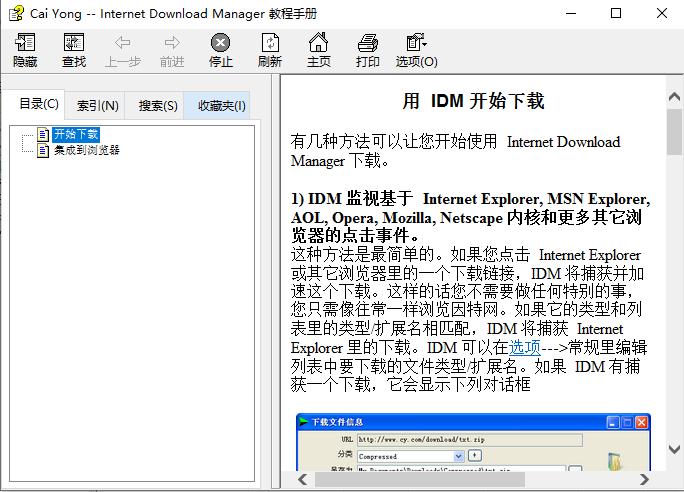
Task: Click the horizontal scrollbar left arrow
Action: 302,479
